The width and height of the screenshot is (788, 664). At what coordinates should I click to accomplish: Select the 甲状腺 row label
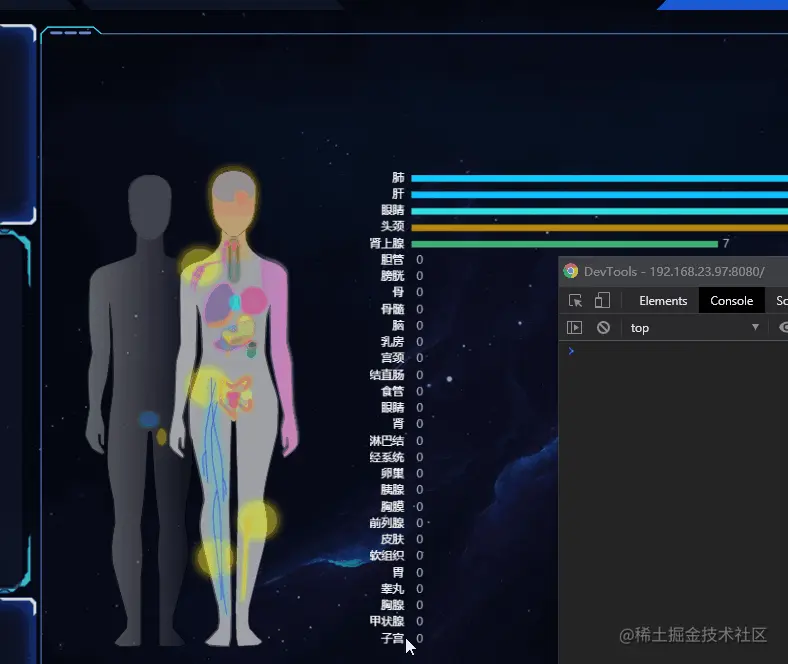(x=387, y=621)
